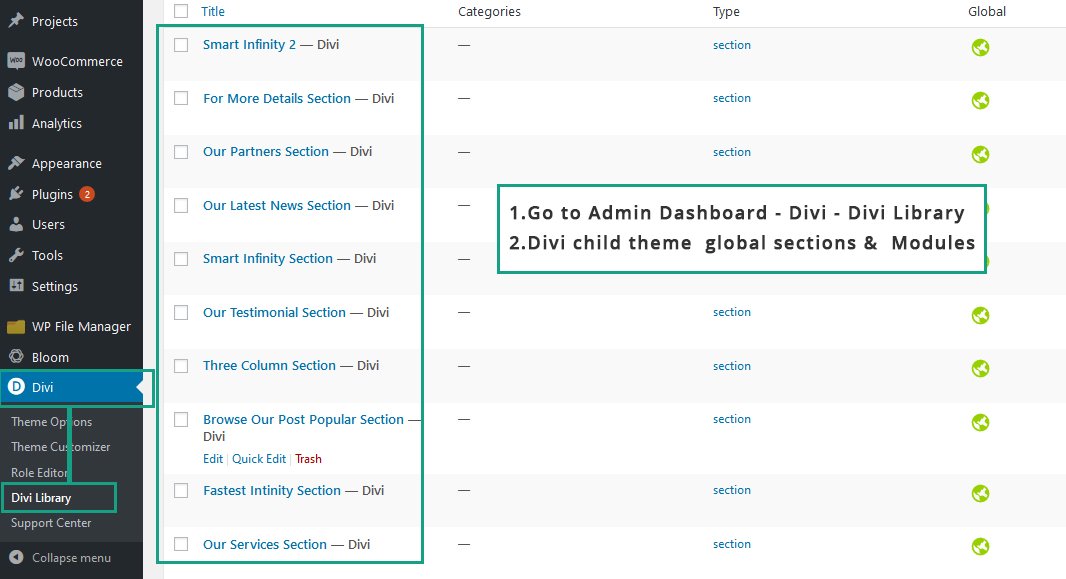Open the Our Latest News Section layout
Image resolution: width=1066 pixels, height=579 pixels.
point(277,205)
